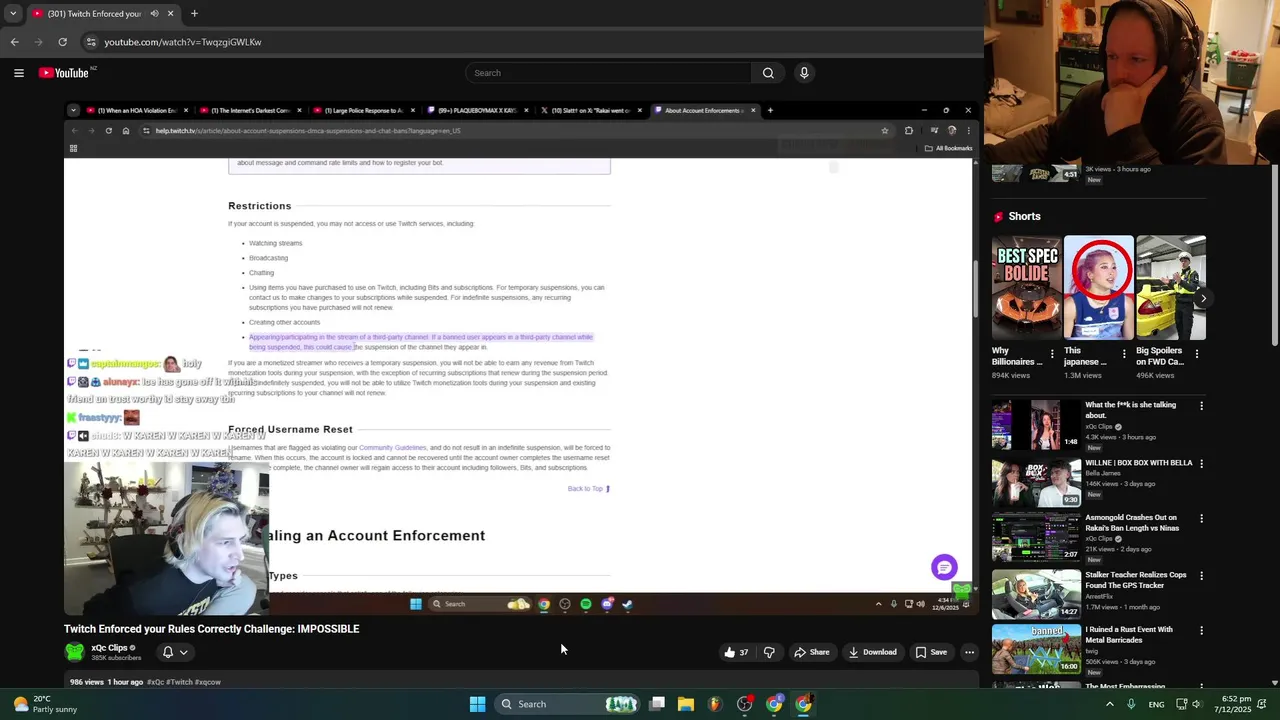This screenshot has width=1280, height=720.
Task: Open options for 'WILLNE | BOX BOX WITH BELLA'
Action: 1201,464
